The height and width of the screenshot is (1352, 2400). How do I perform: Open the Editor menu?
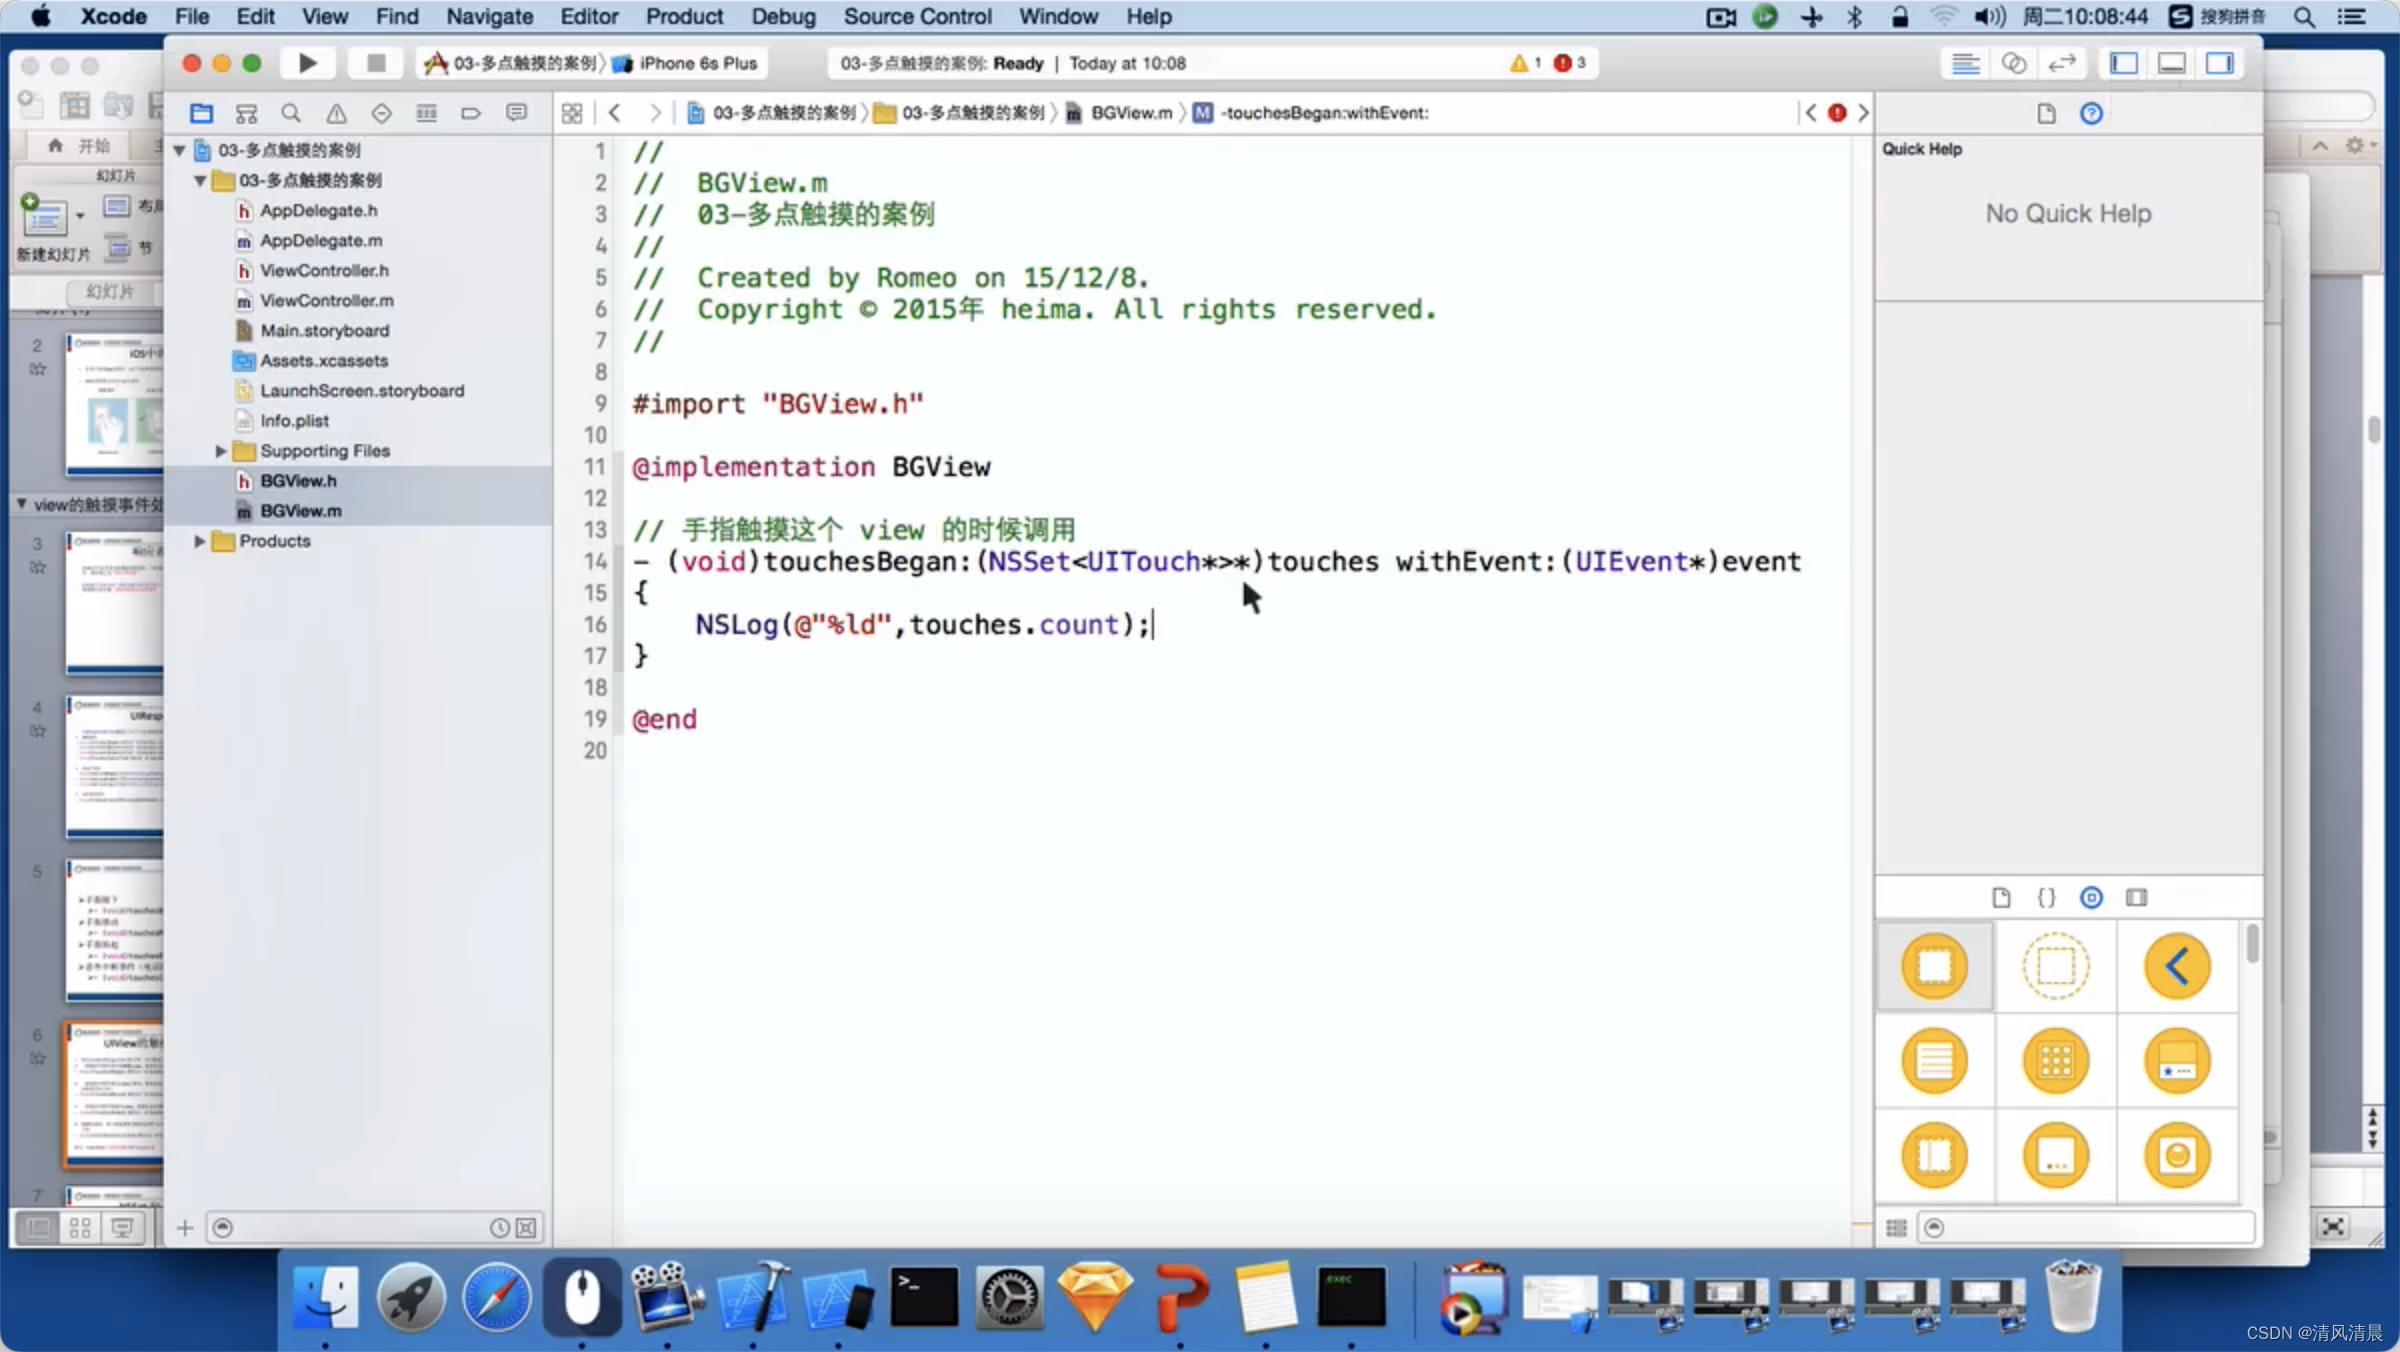click(x=588, y=16)
